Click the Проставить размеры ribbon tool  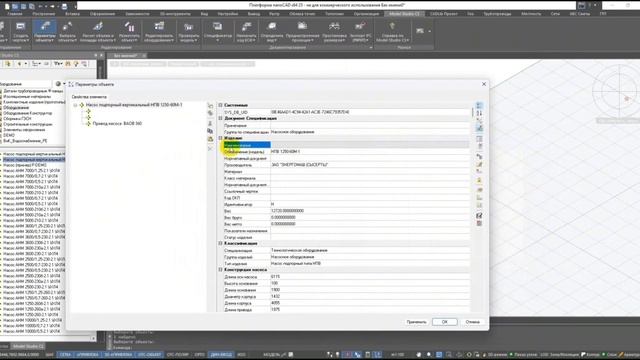334,32
